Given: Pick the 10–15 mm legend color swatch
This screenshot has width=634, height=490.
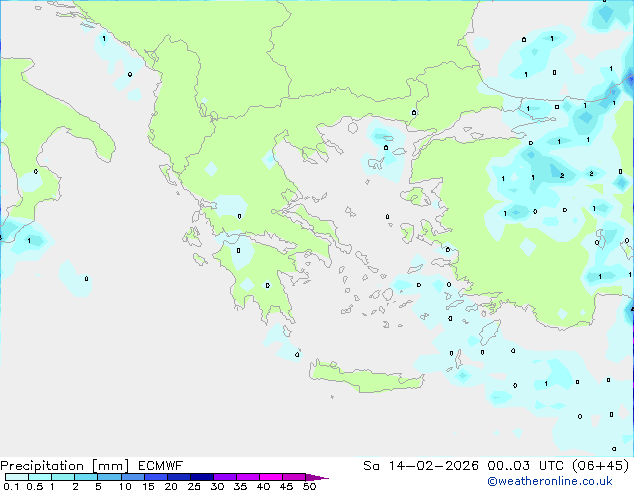Looking at the screenshot, I should 133,477.
